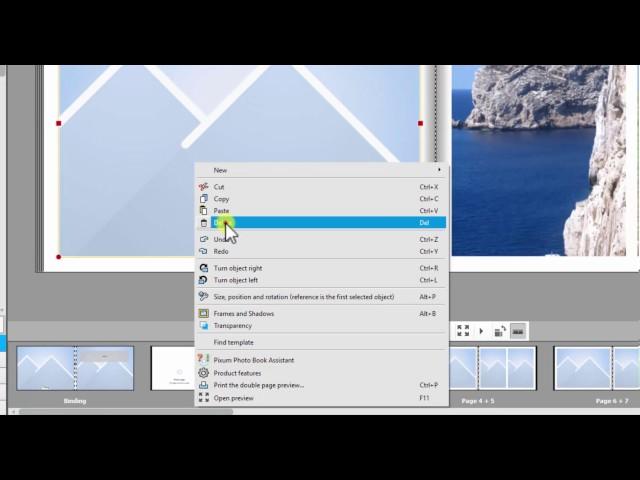Open Product features entry
The image size is (640, 480).
pos(322,373)
